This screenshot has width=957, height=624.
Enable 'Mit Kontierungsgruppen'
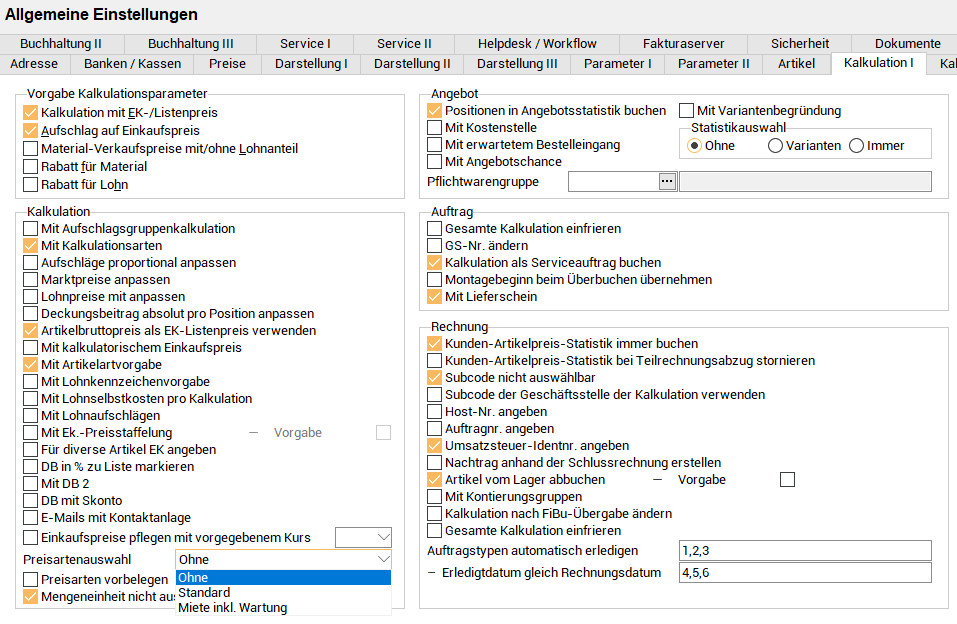(435, 496)
